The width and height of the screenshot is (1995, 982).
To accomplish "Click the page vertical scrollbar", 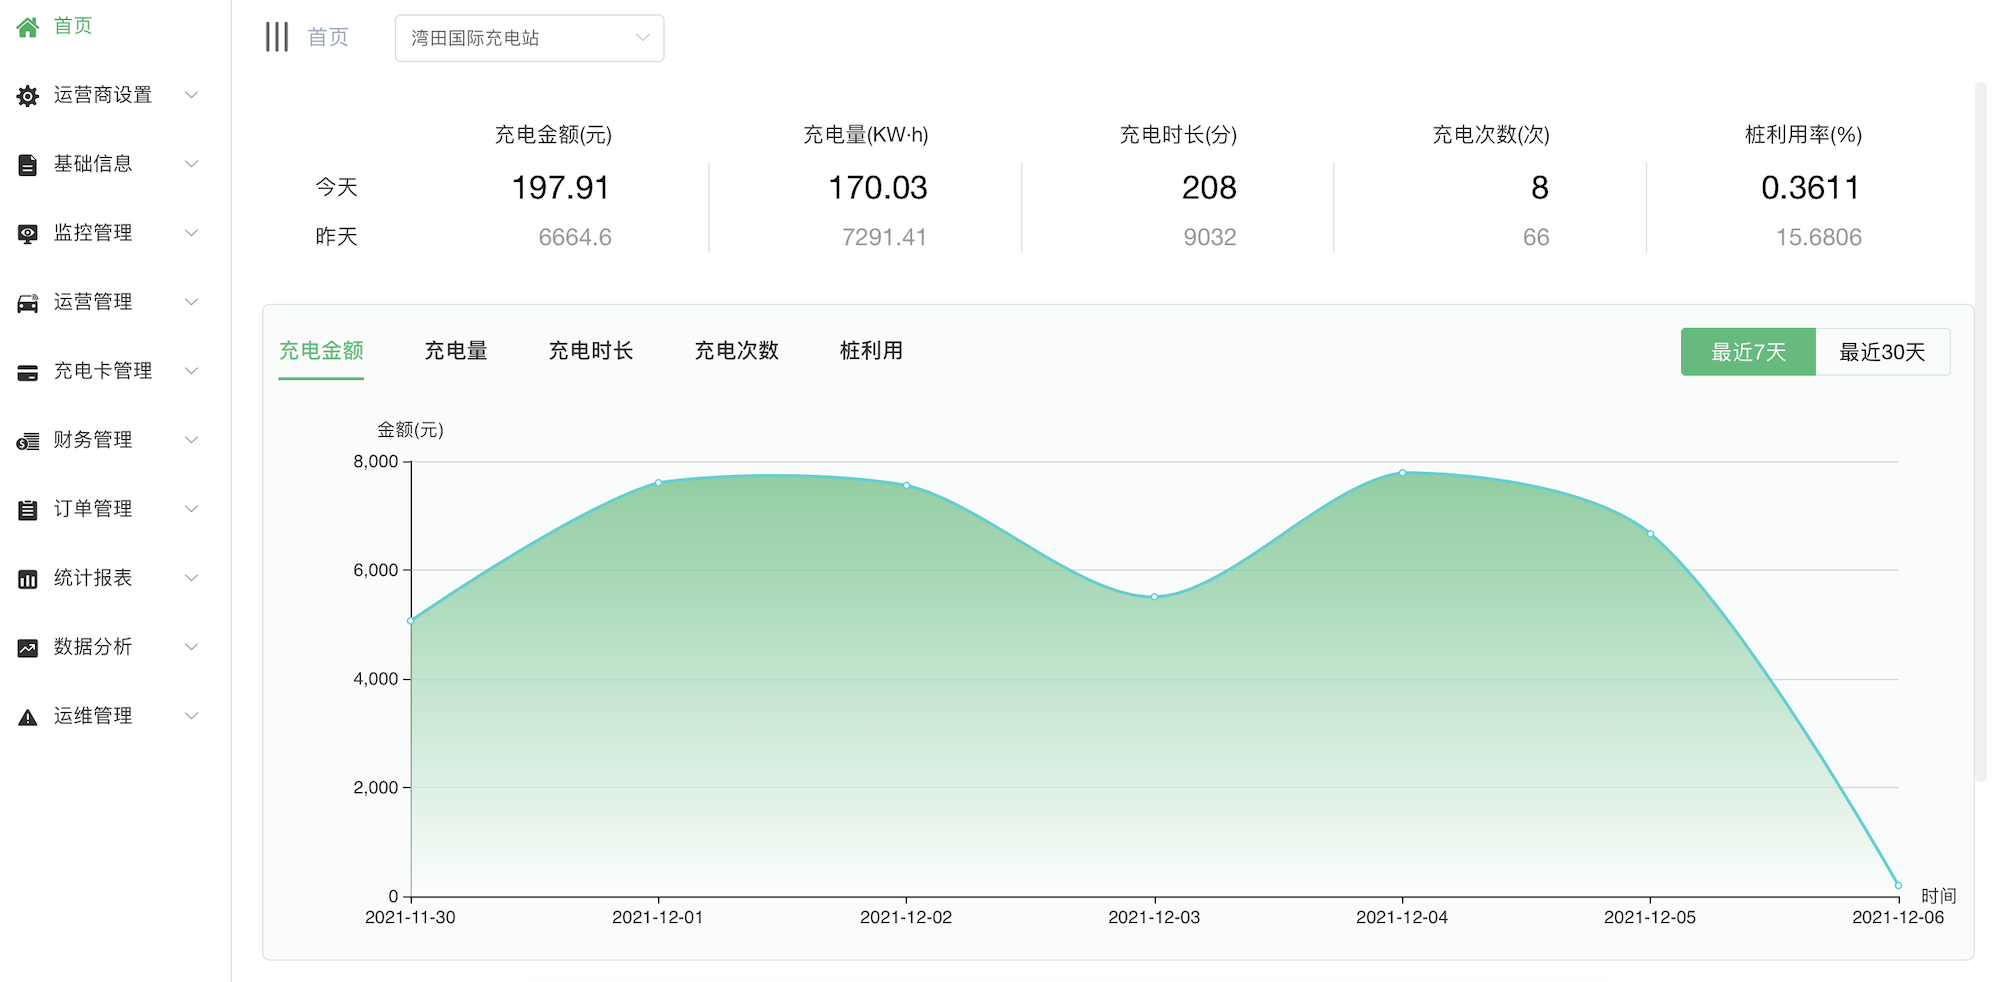I will tap(1980, 430).
